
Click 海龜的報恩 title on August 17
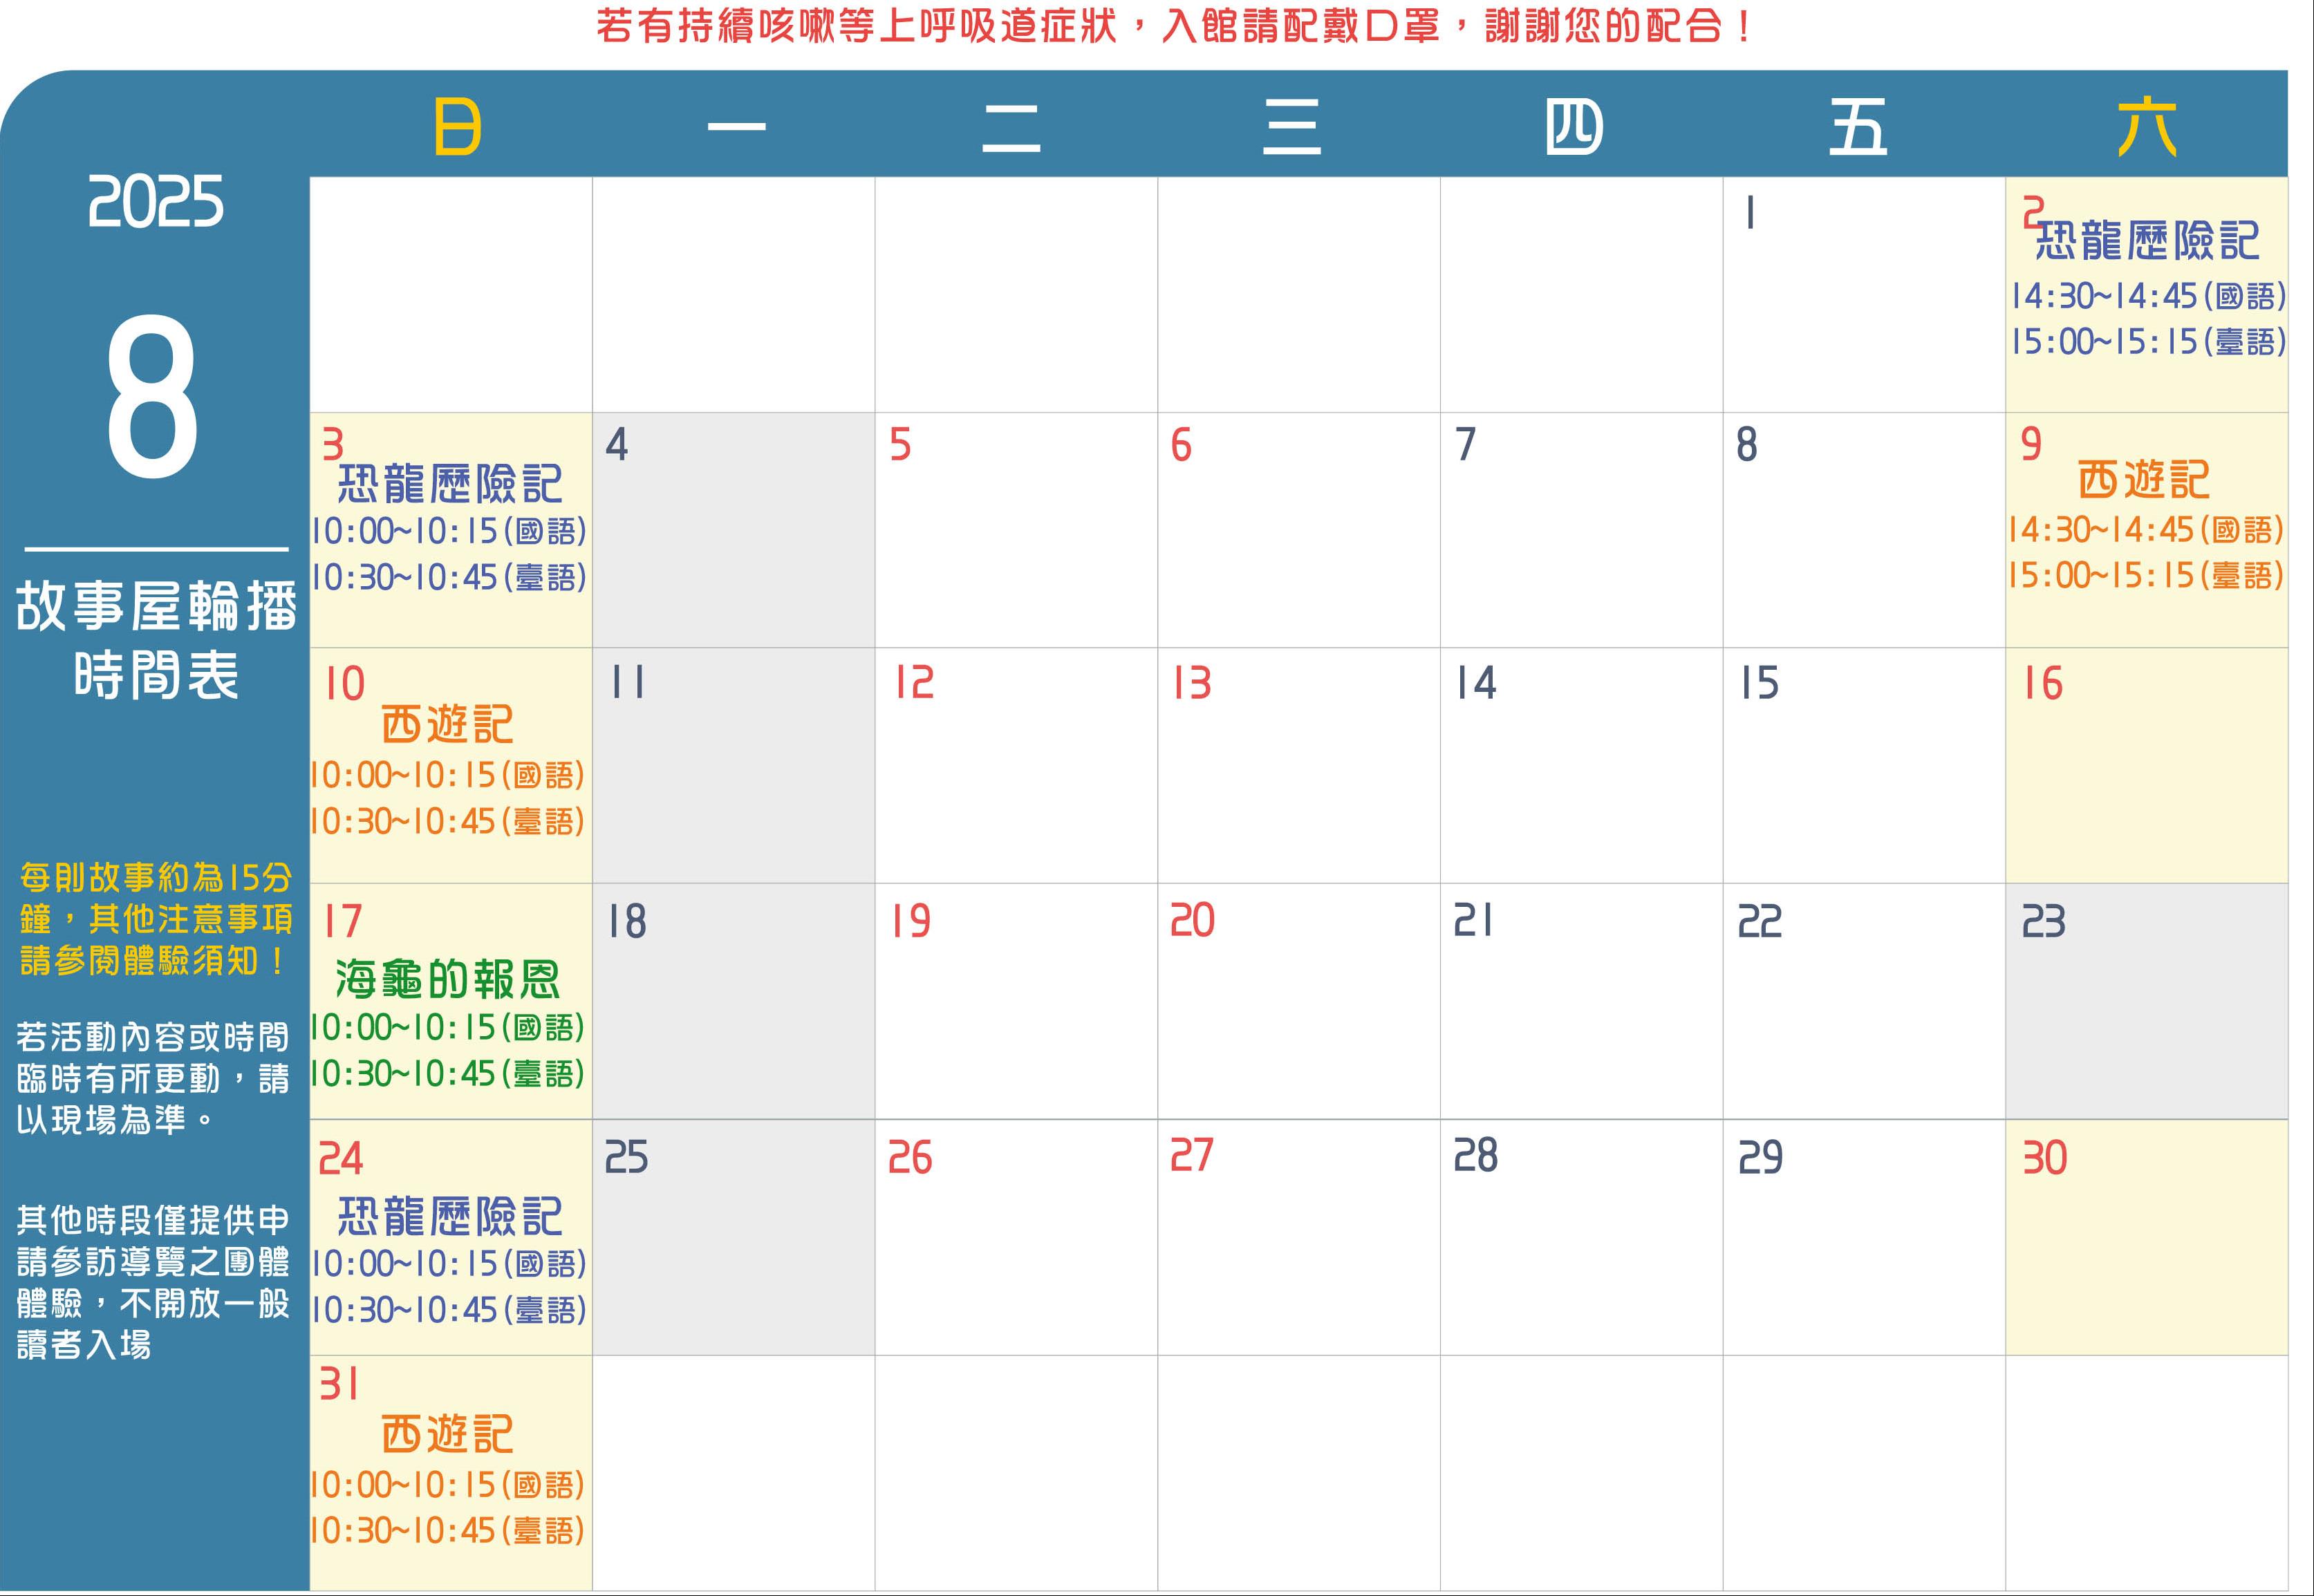click(x=448, y=979)
